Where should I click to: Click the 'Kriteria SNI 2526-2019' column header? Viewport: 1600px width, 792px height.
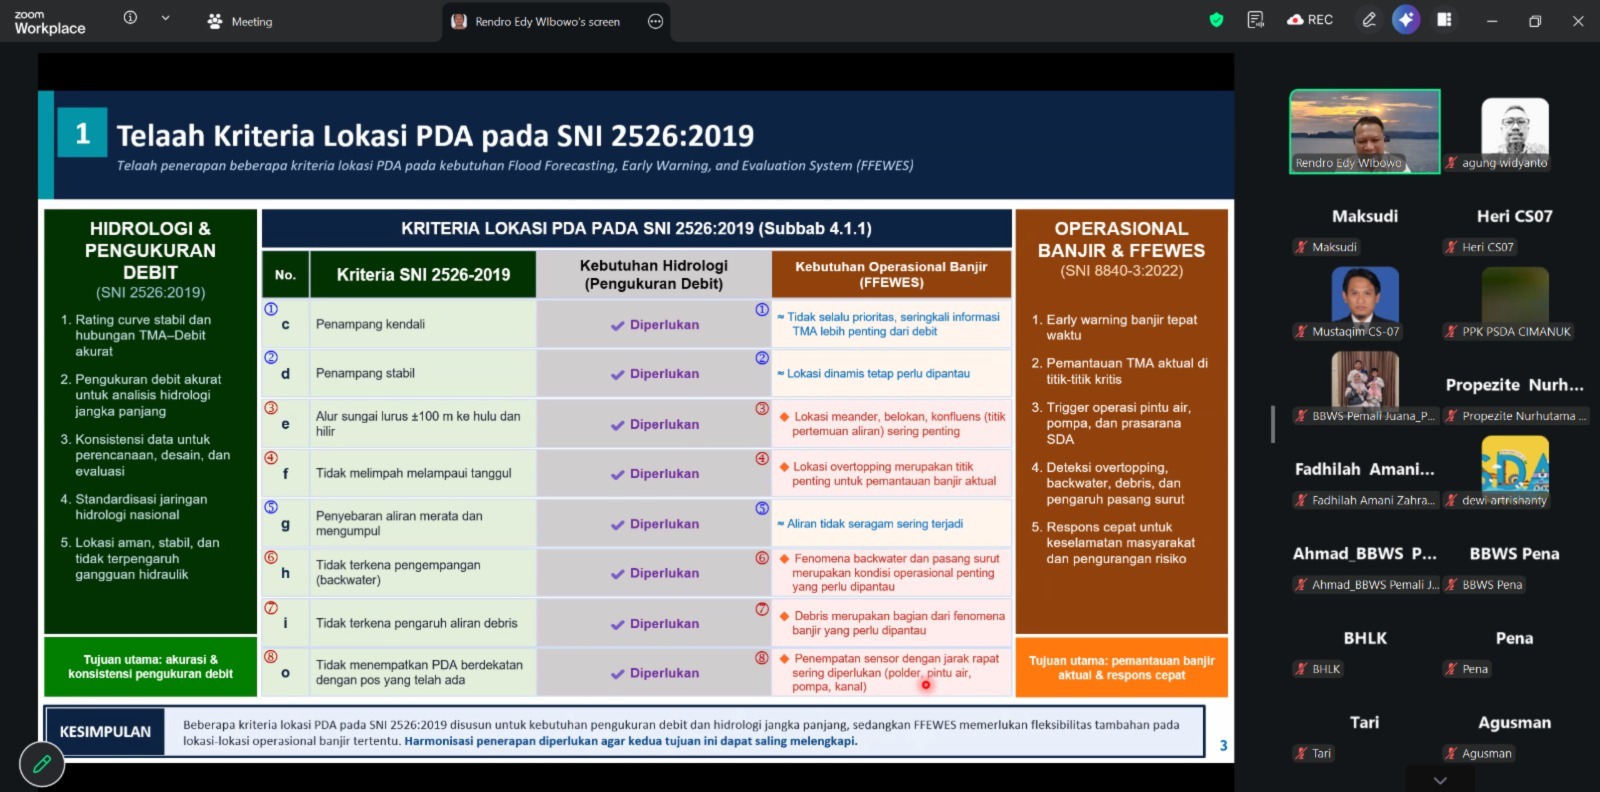point(423,275)
